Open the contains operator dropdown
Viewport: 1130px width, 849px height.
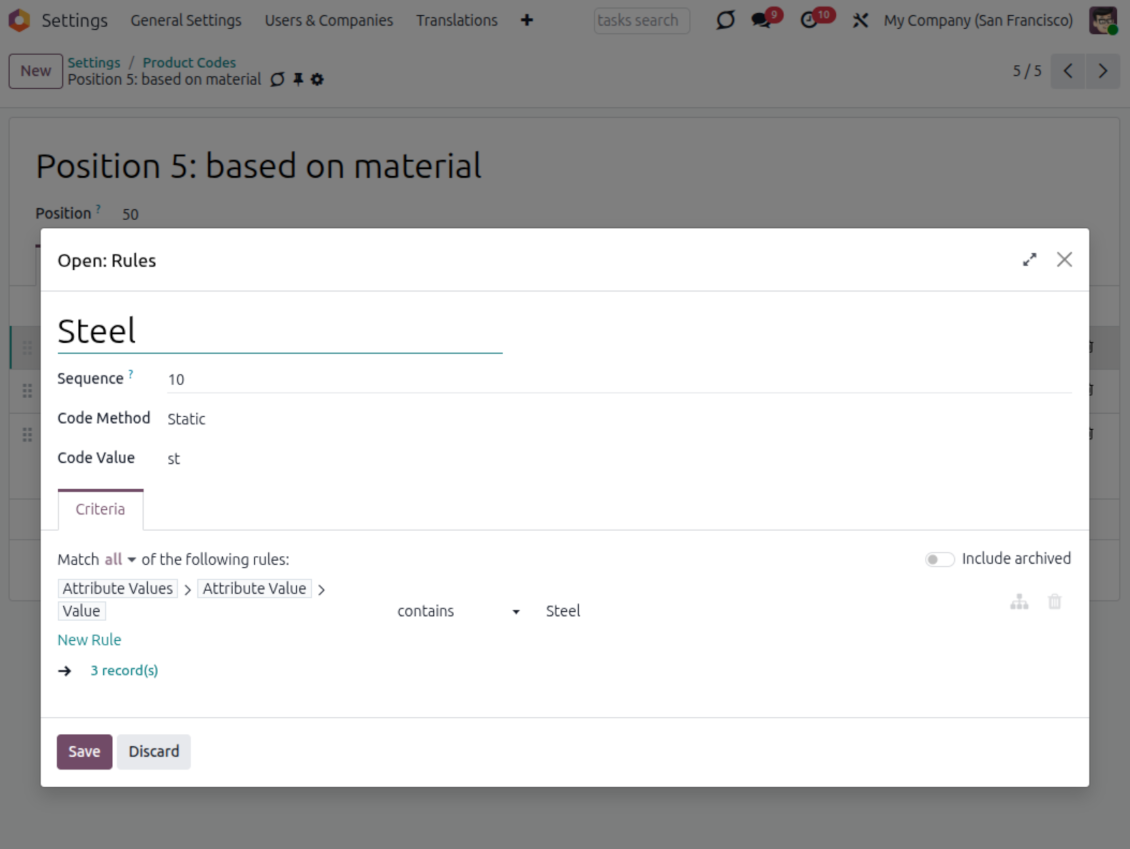click(458, 611)
